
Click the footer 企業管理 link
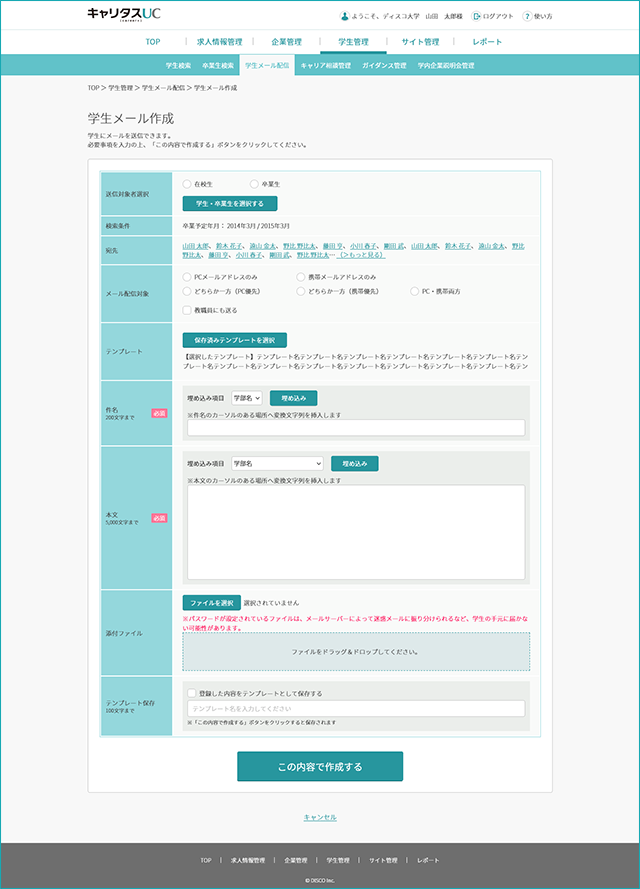(295, 860)
